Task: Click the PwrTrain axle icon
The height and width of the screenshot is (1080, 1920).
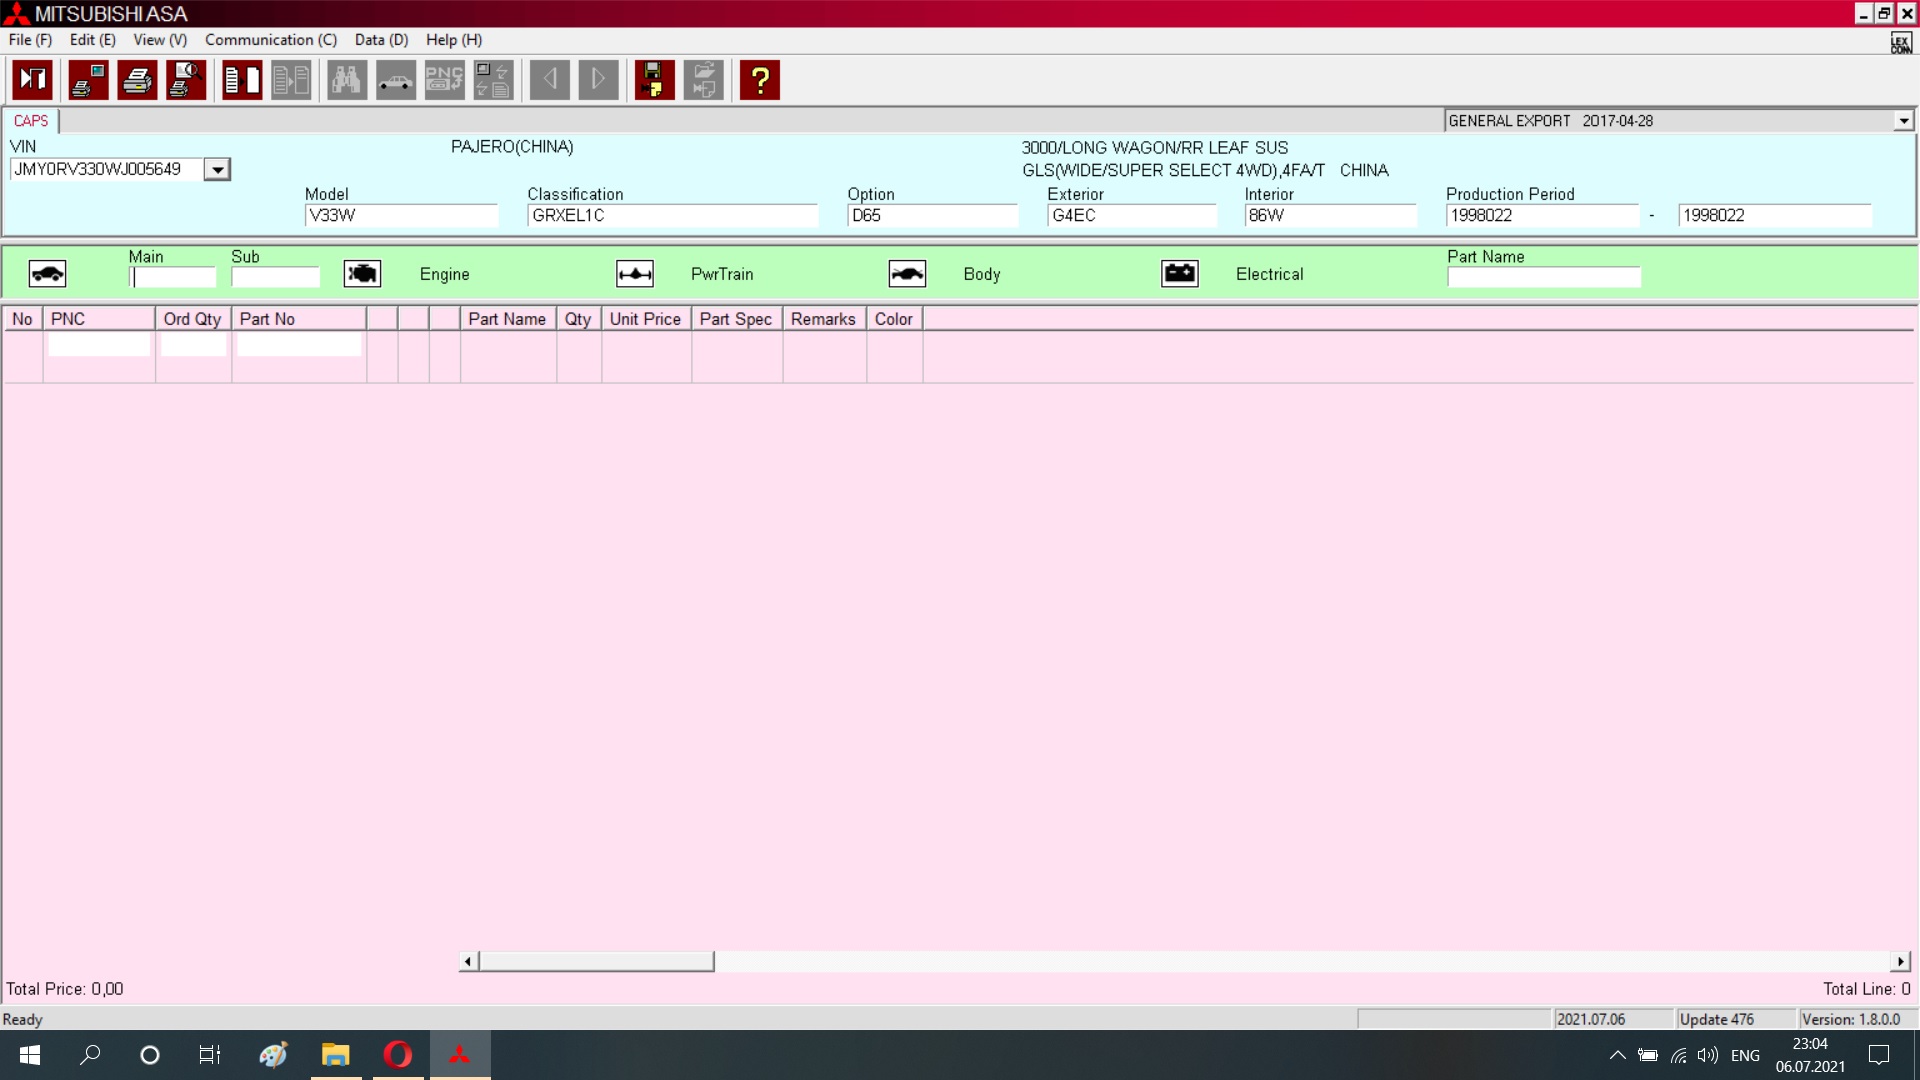Action: click(x=635, y=274)
